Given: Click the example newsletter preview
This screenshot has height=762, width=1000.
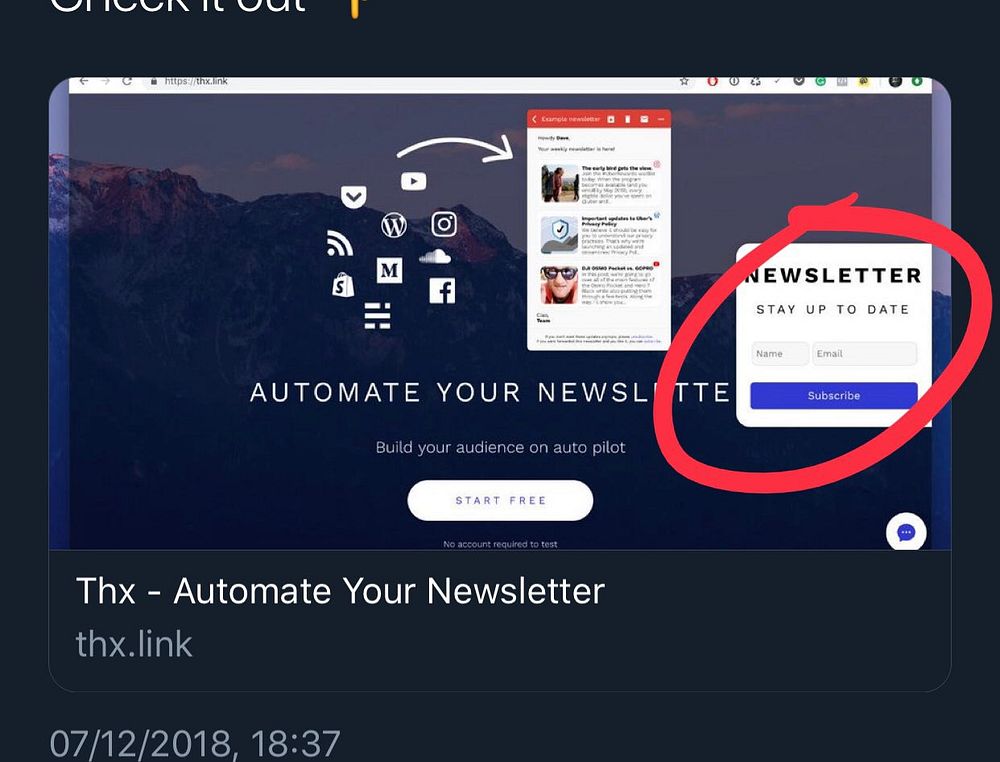Looking at the screenshot, I should pyautogui.click(x=599, y=230).
